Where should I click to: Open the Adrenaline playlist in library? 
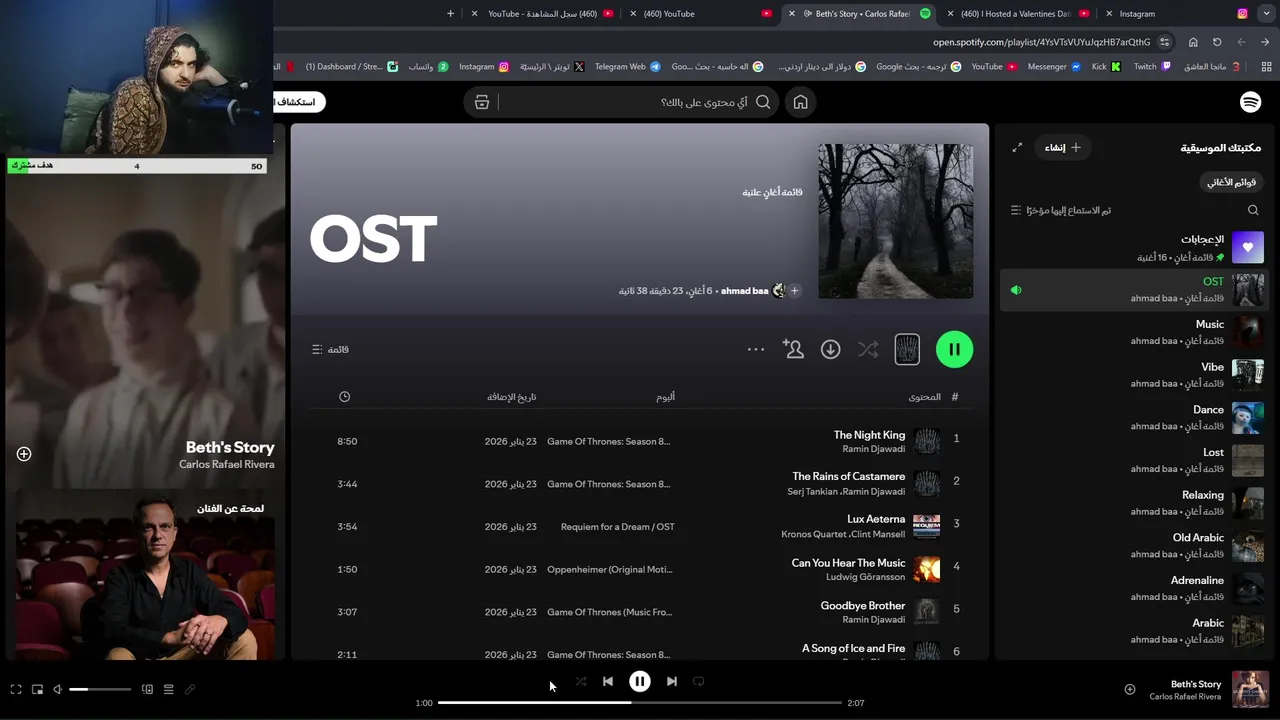(x=1133, y=588)
